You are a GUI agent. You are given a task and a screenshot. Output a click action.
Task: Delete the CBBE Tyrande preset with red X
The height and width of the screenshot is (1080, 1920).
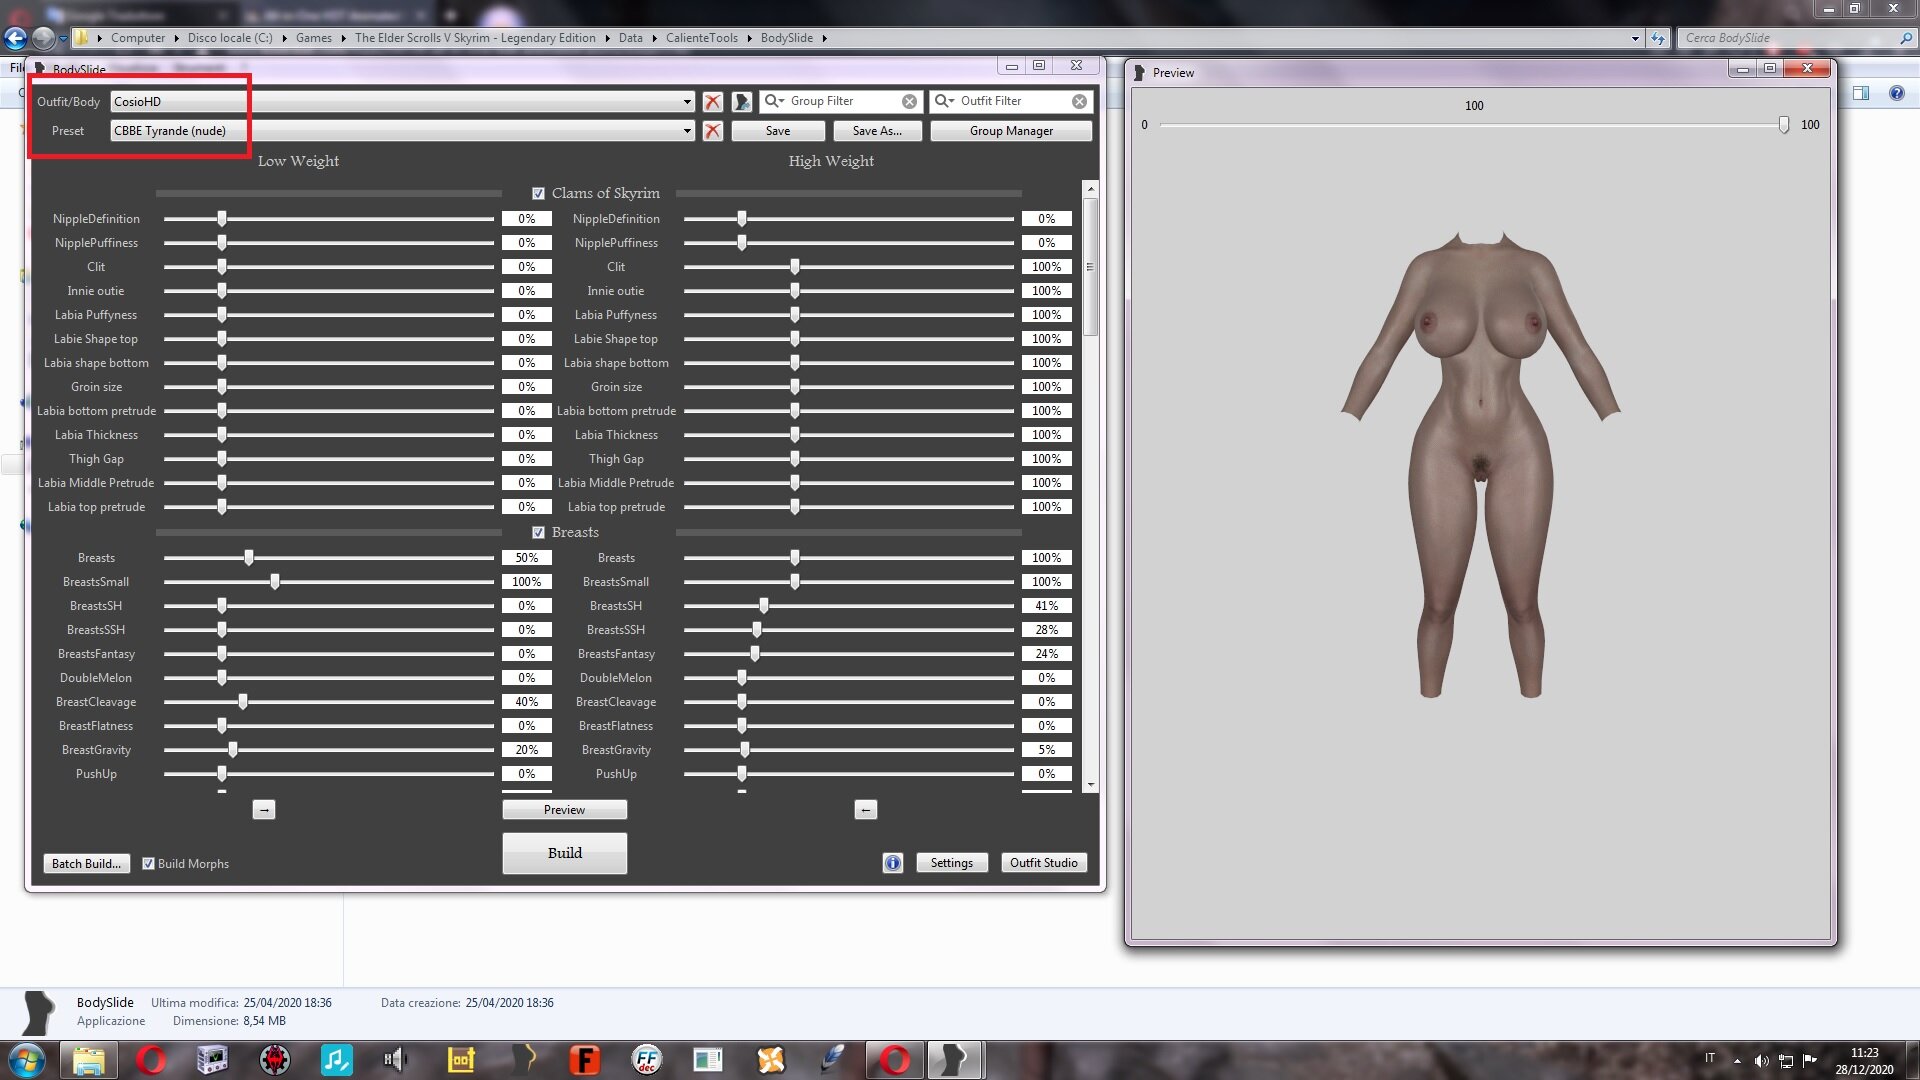[x=712, y=132]
